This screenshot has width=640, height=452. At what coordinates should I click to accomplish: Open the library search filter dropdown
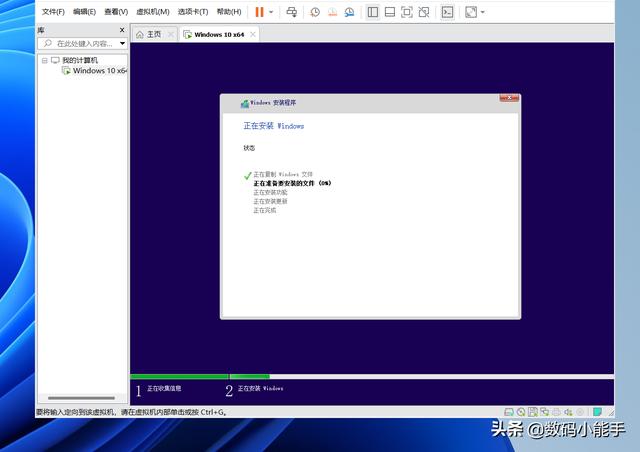point(122,43)
